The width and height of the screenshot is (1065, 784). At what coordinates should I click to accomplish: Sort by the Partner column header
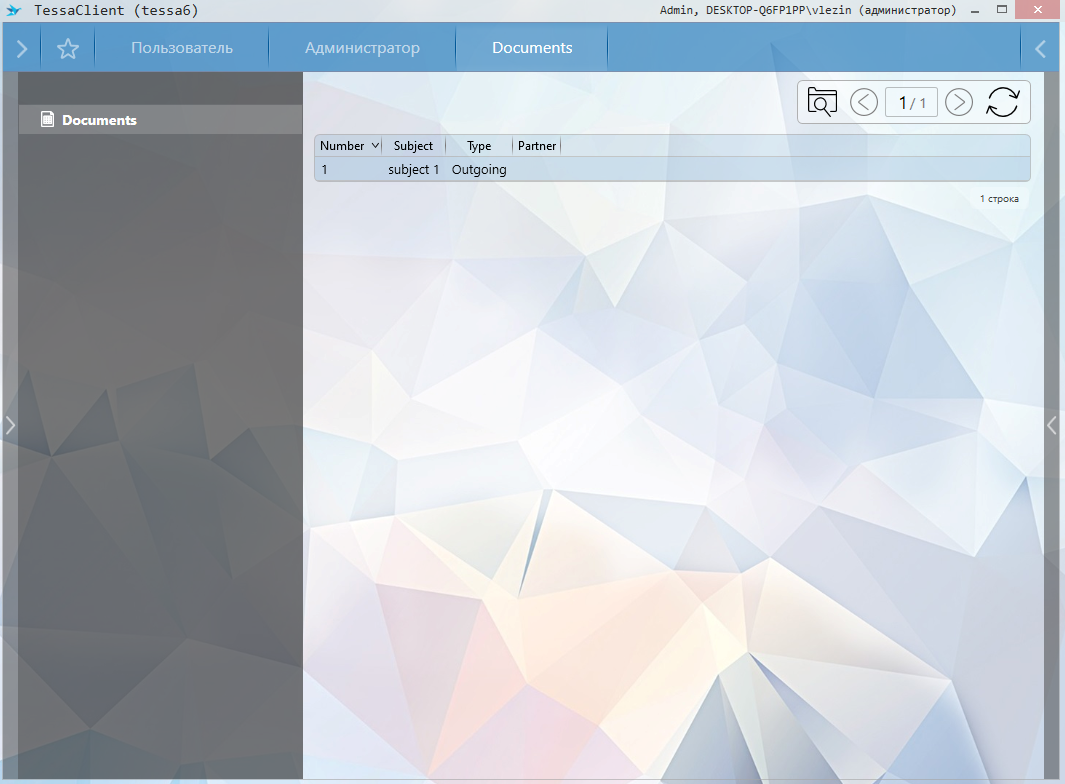pyautogui.click(x=537, y=146)
